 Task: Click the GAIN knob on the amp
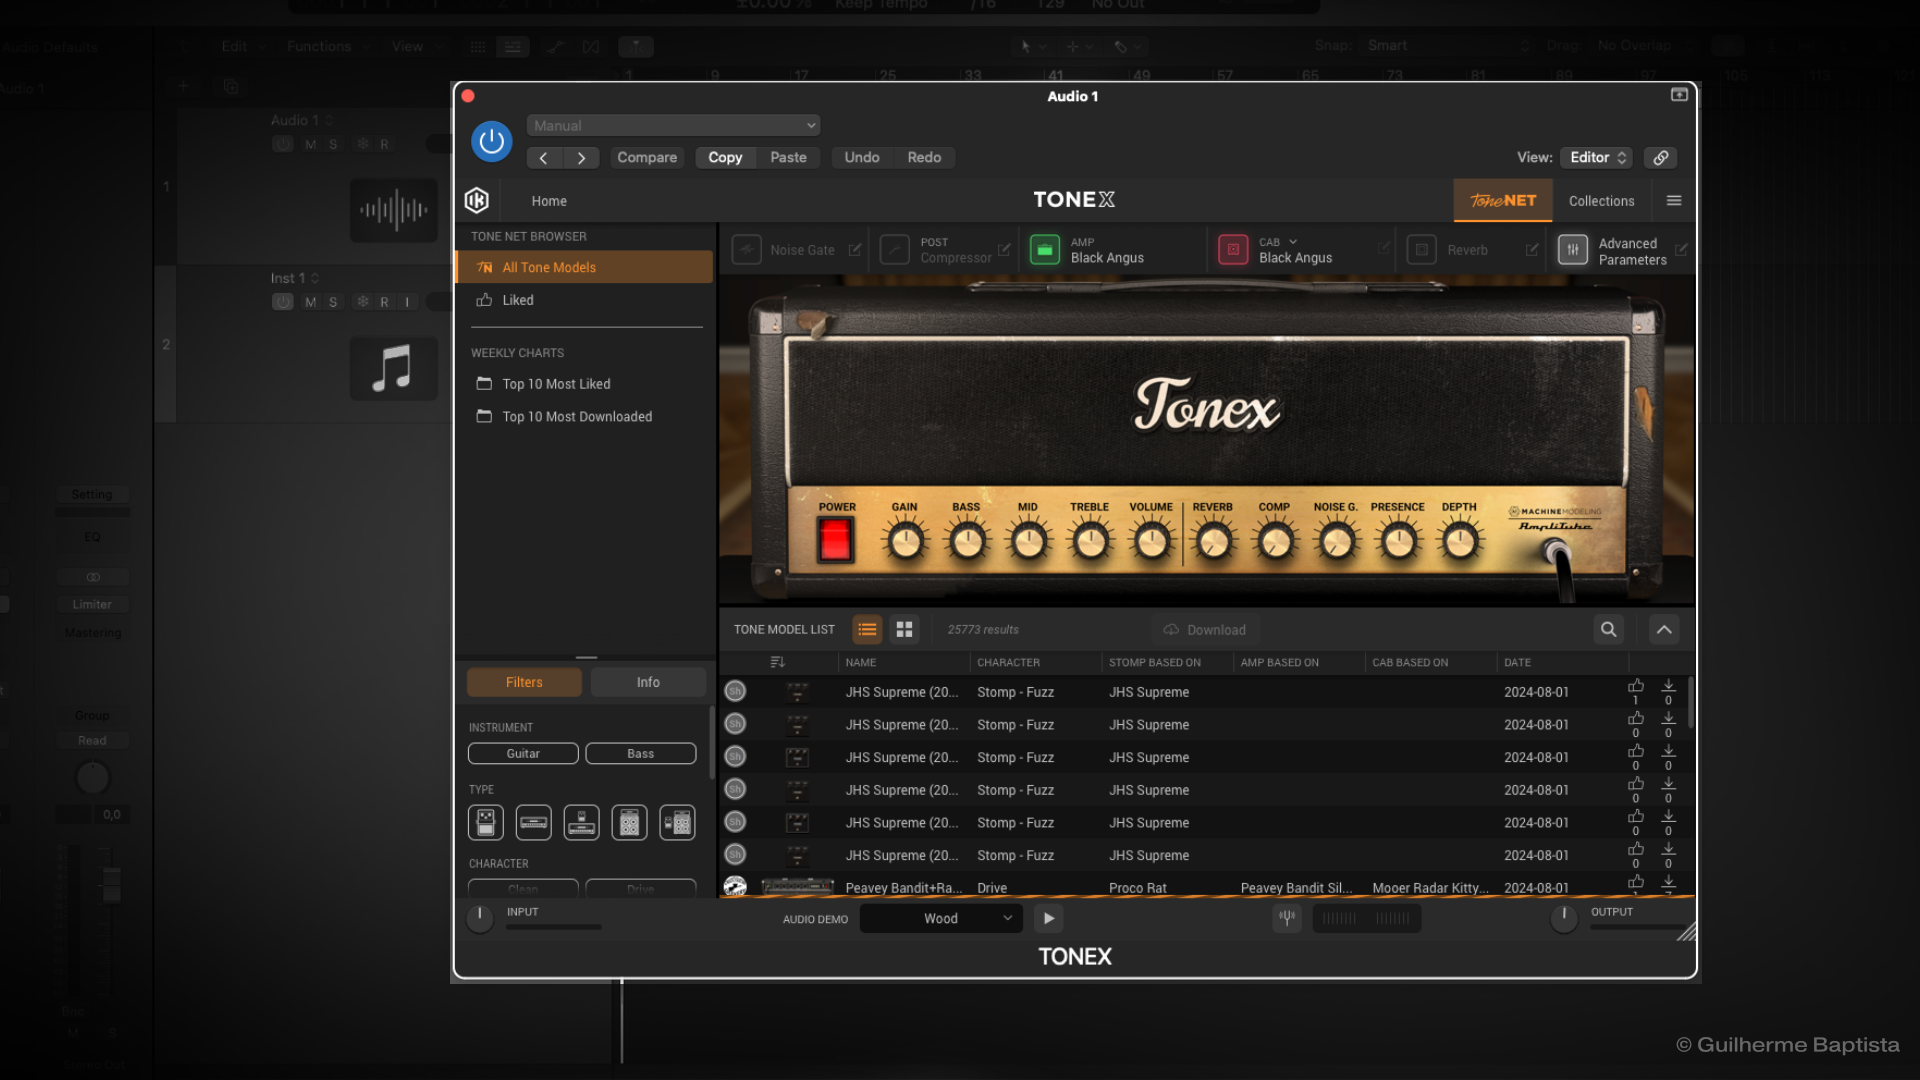point(905,542)
